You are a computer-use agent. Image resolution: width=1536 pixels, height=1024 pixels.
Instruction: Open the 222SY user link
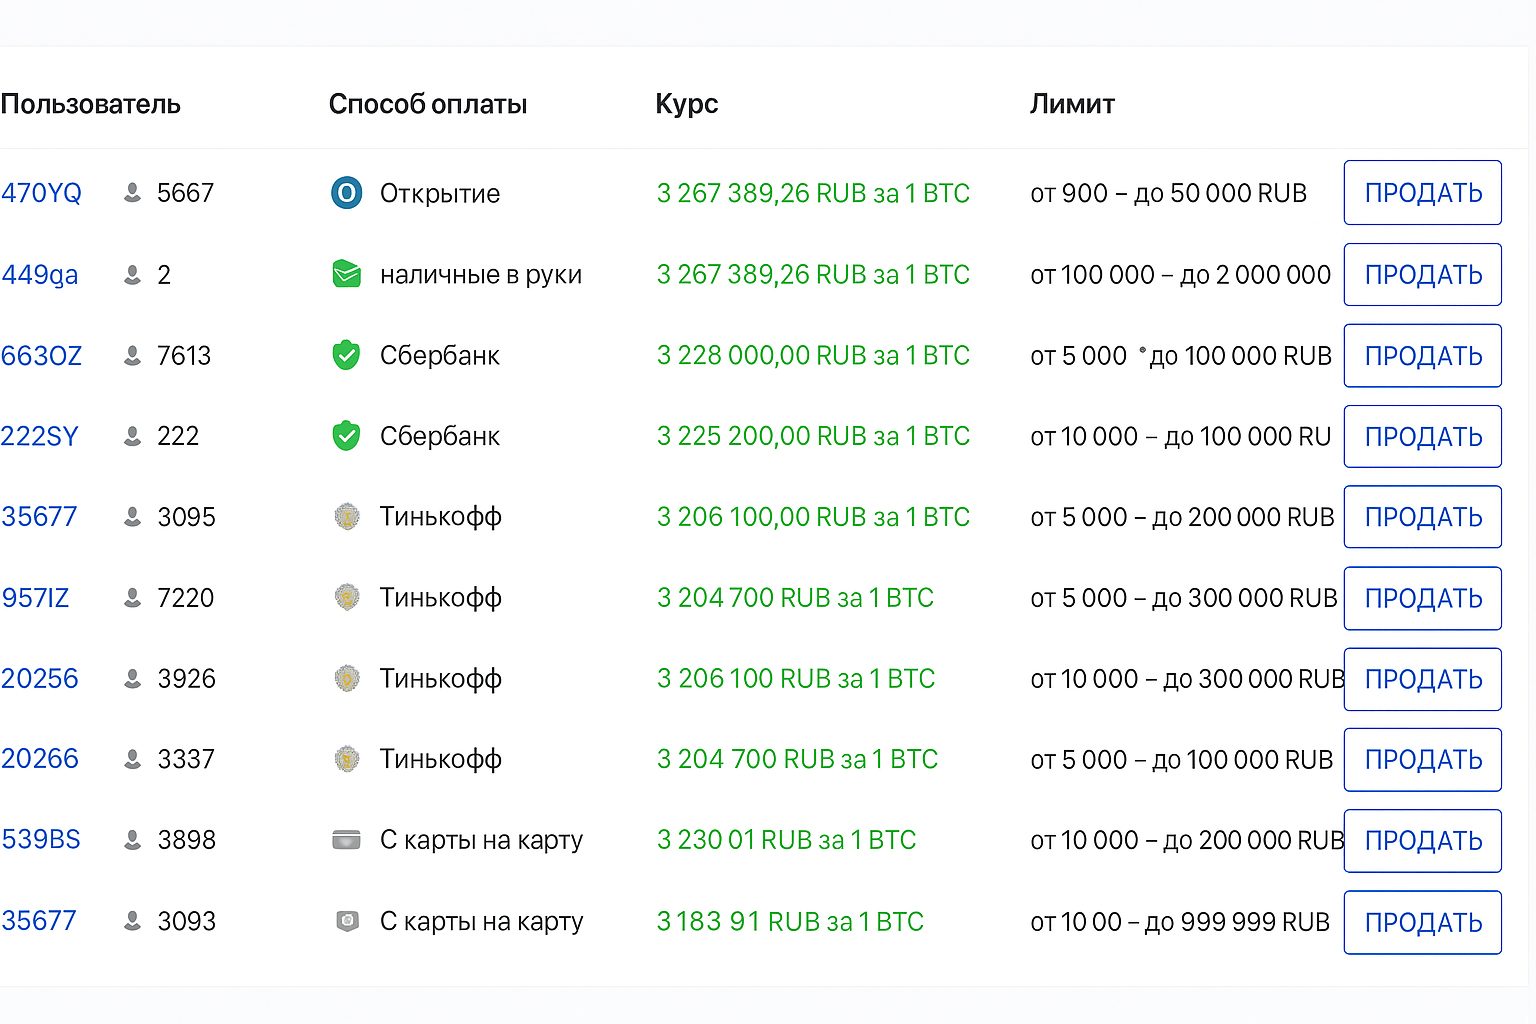39,436
